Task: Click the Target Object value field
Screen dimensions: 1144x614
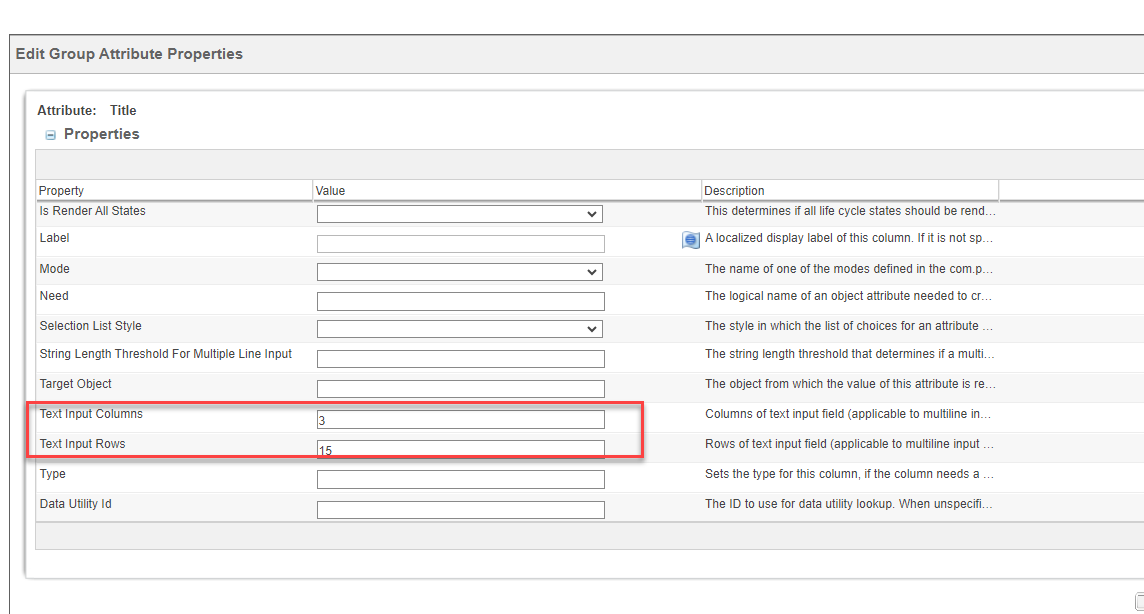Action: [x=460, y=388]
